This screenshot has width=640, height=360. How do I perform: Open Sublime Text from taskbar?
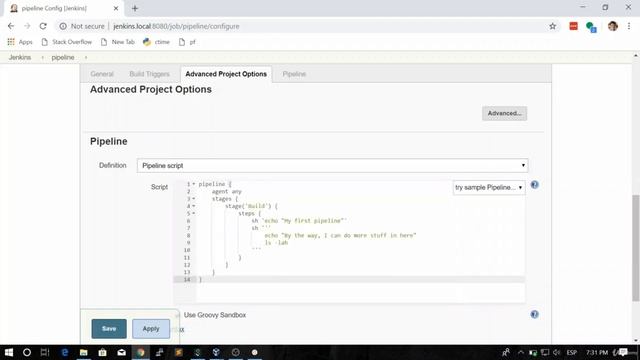[x=178, y=352]
